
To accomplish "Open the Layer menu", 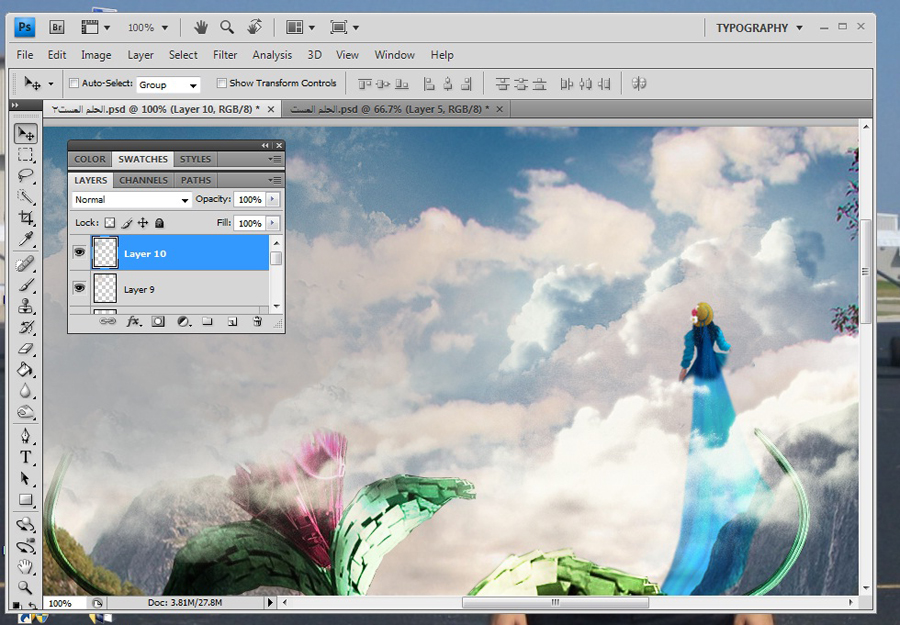I will coord(140,55).
